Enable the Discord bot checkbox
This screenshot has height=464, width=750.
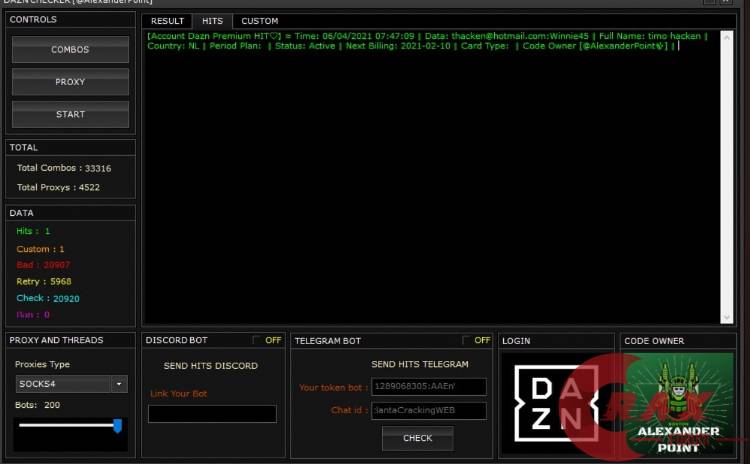point(256,340)
